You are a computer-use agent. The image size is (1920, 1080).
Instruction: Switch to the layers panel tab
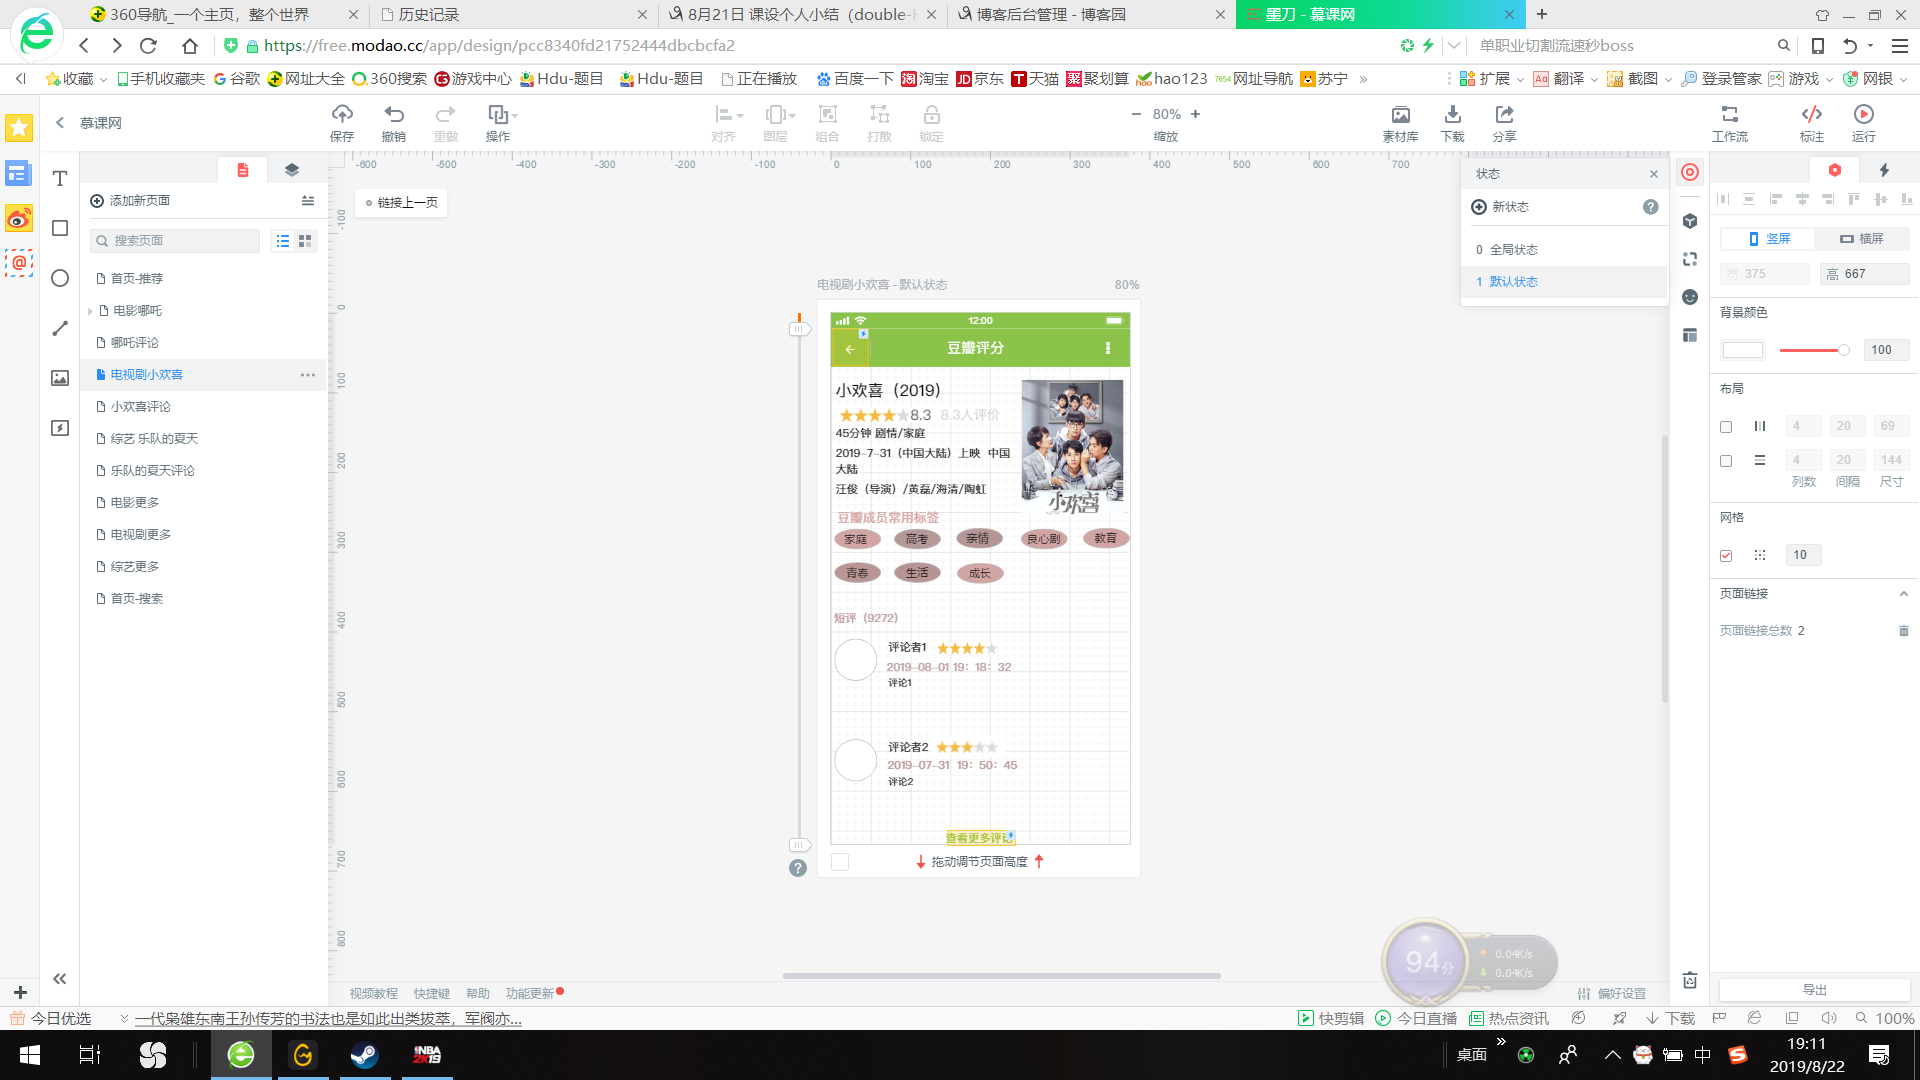(291, 170)
